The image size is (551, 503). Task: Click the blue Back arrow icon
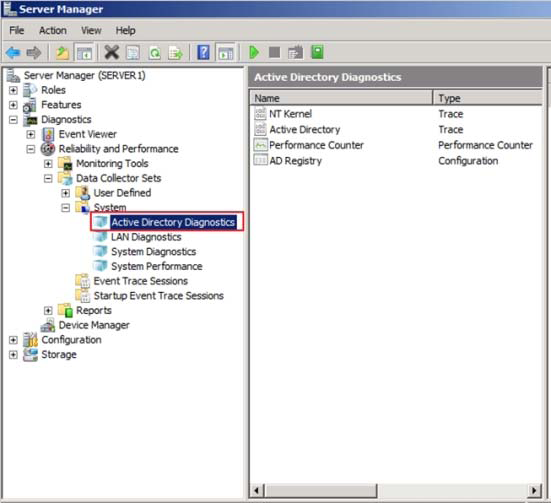[13, 53]
